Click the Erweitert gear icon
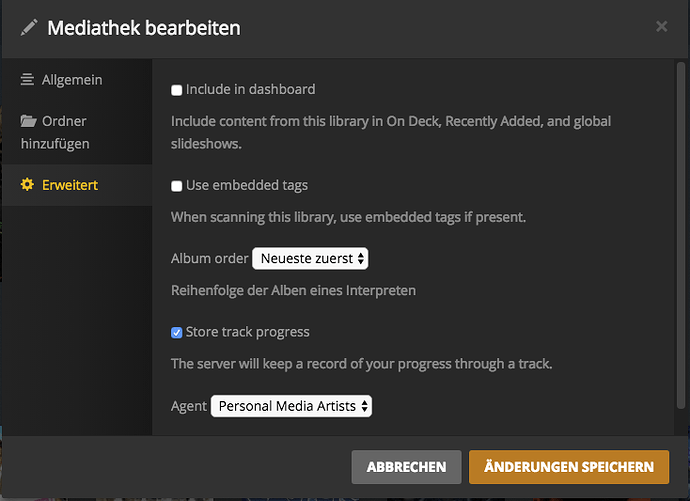690x501 pixels. 28,185
